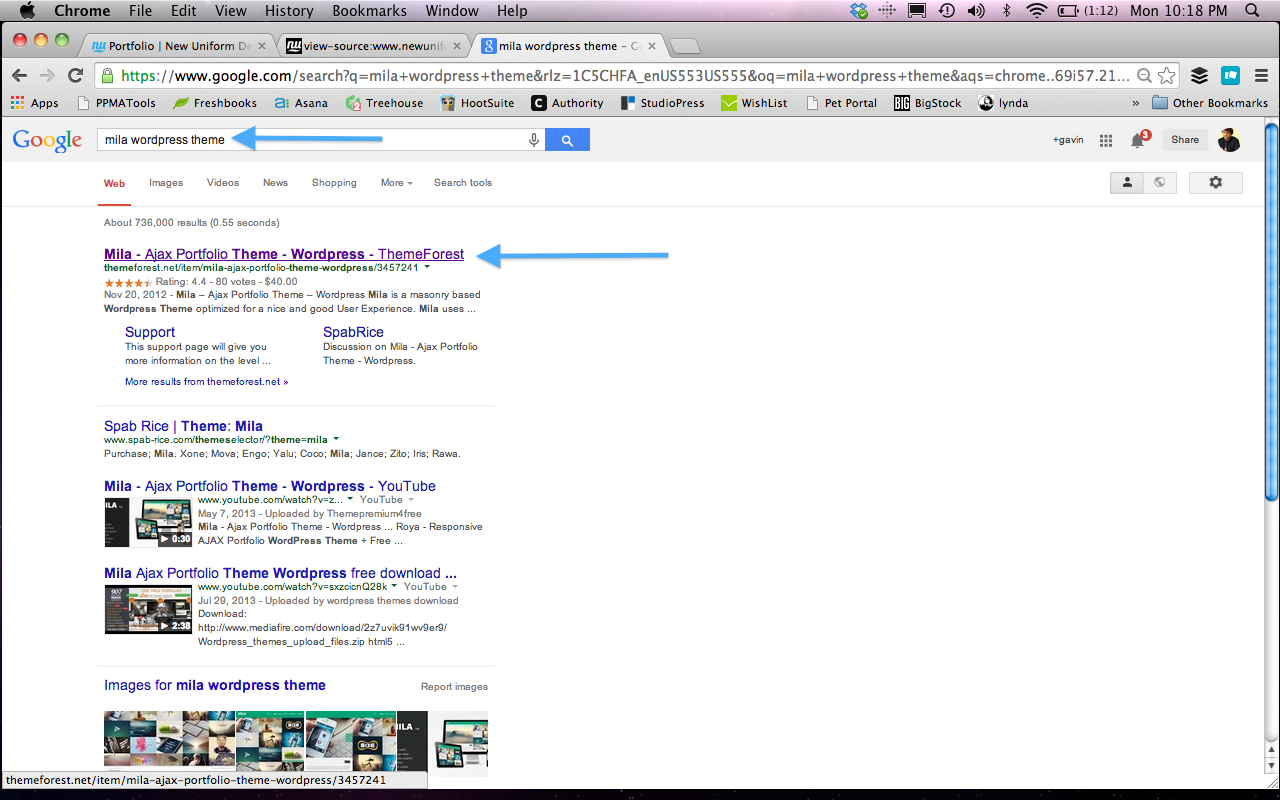Image resolution: width=1280 pixels, height=800 pixels.
Task: Open the Other Bookmarks folder
Action: (1210, 103)
